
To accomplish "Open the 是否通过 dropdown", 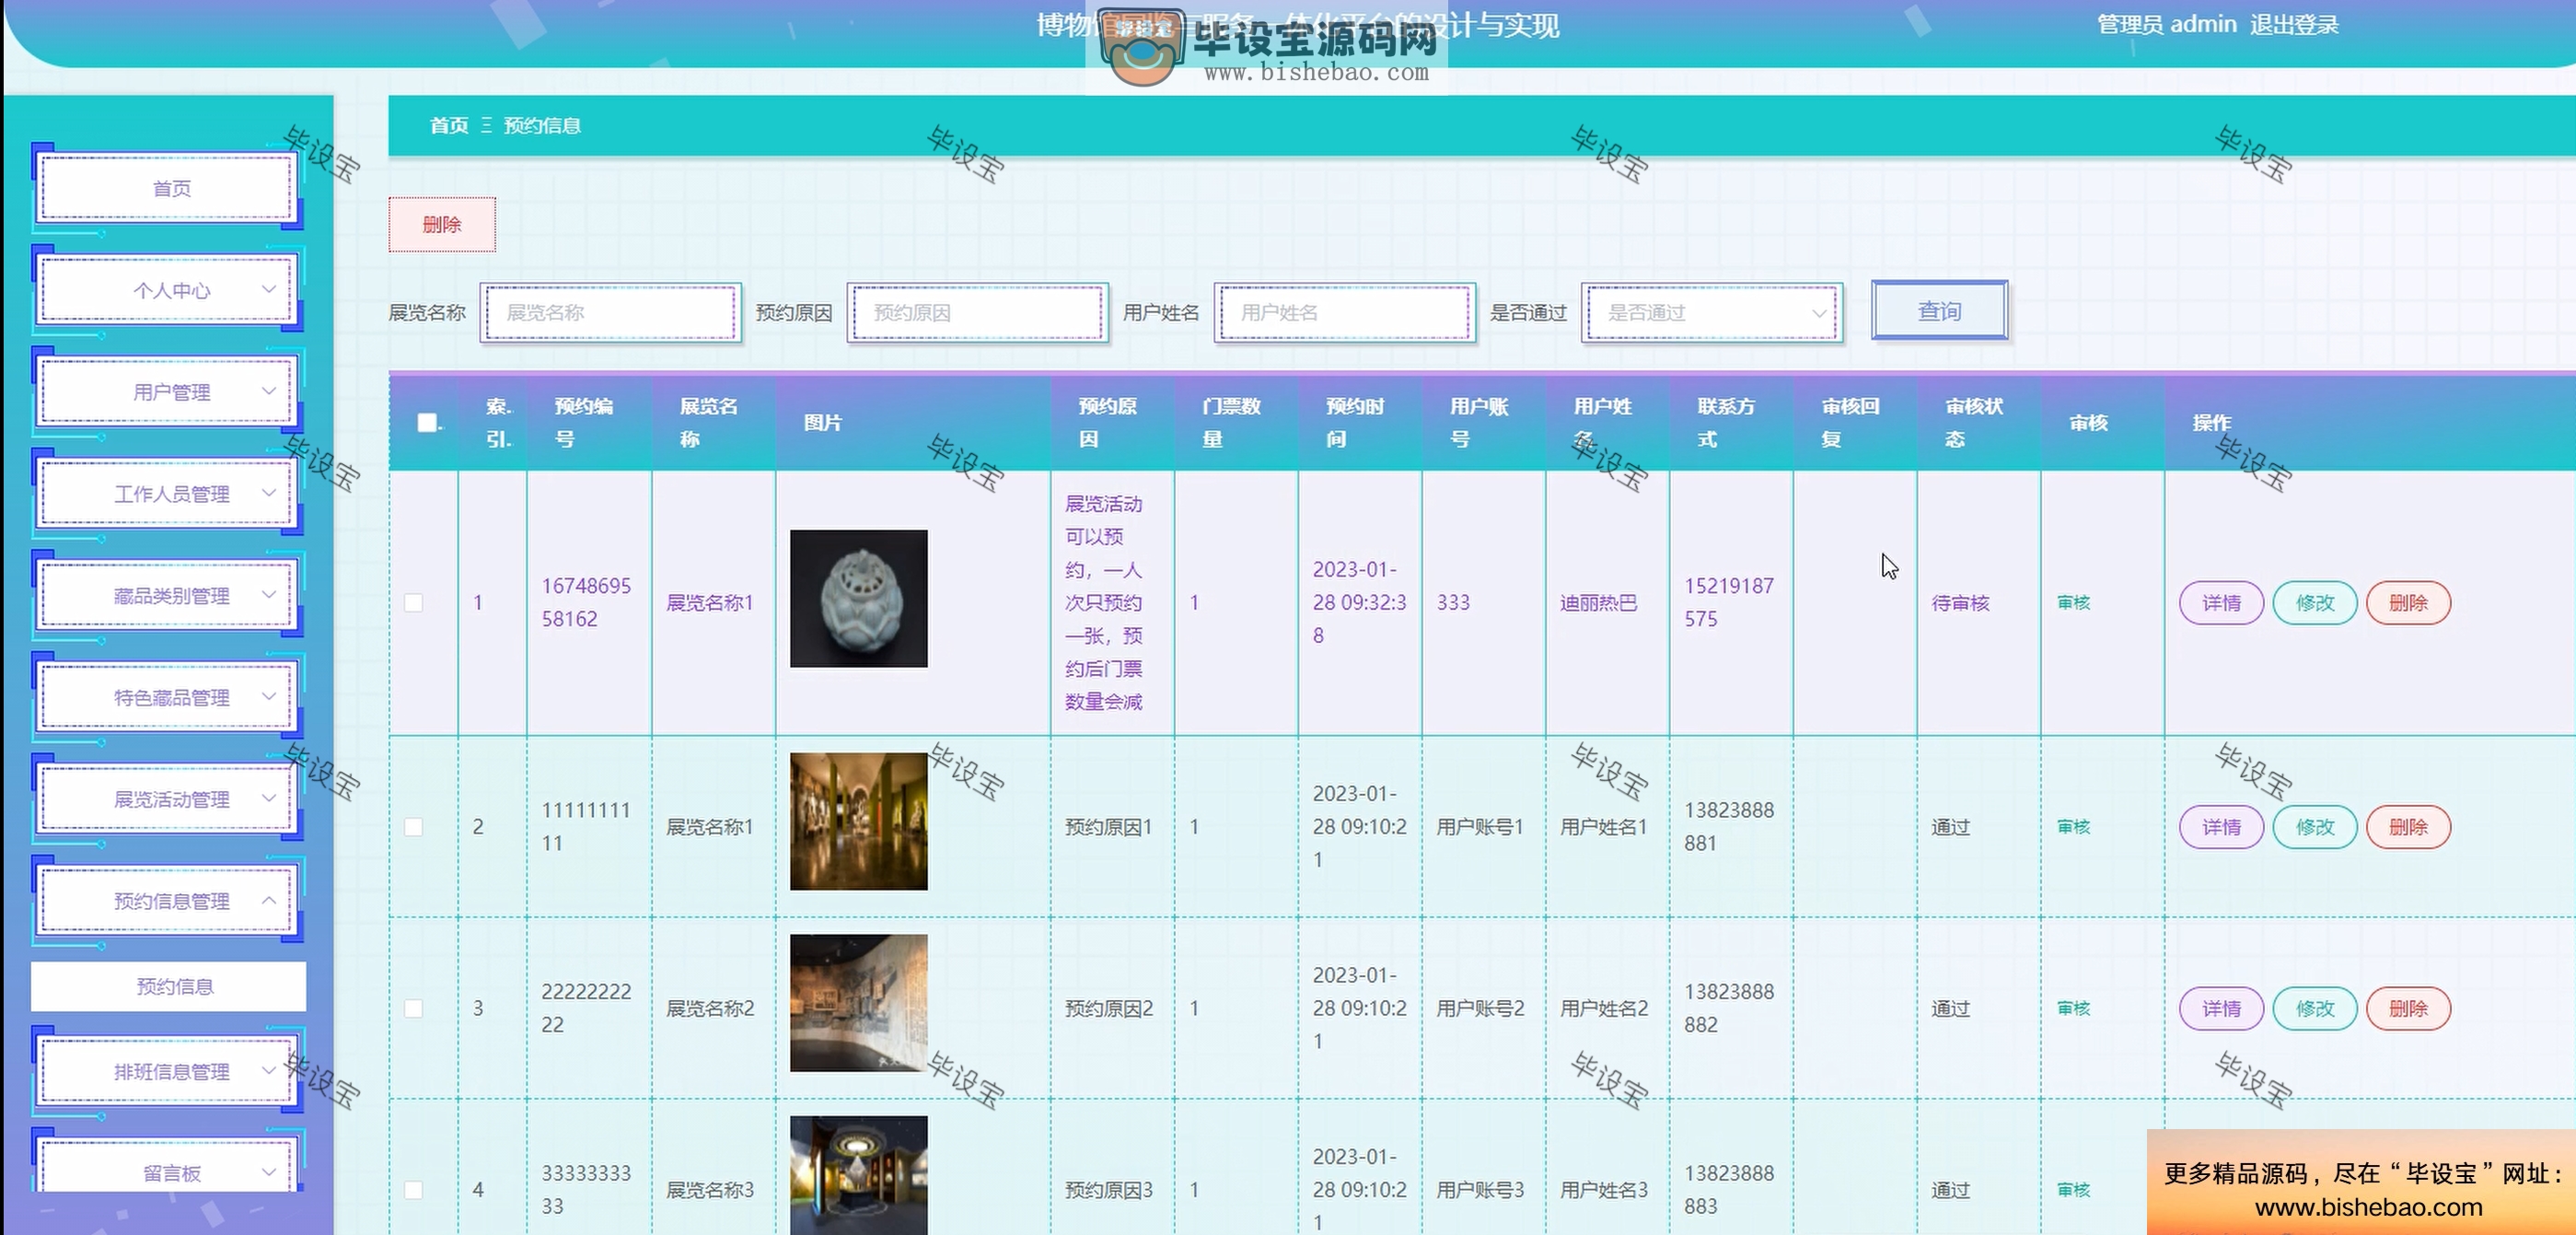I will tap(1712, 313).
